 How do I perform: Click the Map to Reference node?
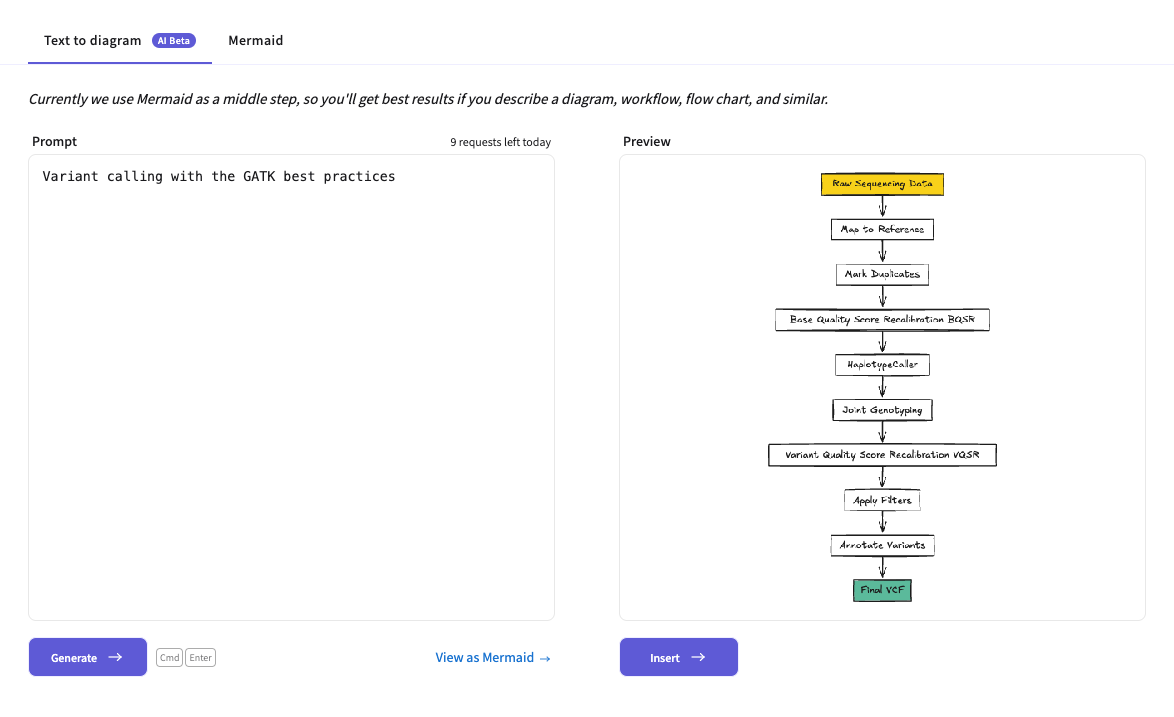coord(882,229)
